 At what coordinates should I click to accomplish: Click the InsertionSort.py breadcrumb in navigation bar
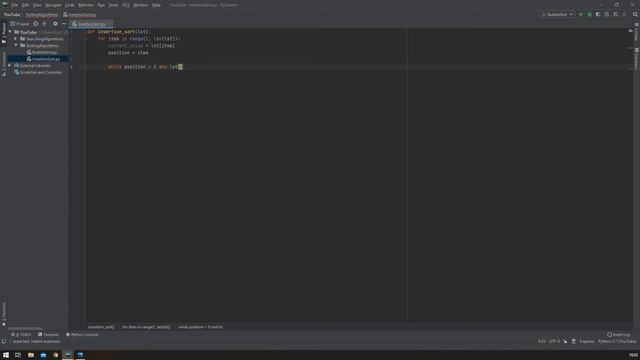[80, 15]
